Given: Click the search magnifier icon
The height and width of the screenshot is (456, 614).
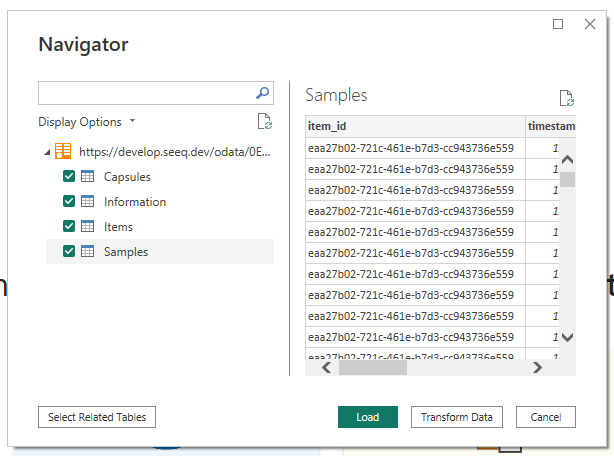Looking at the screenshot, I should point(263,93).
